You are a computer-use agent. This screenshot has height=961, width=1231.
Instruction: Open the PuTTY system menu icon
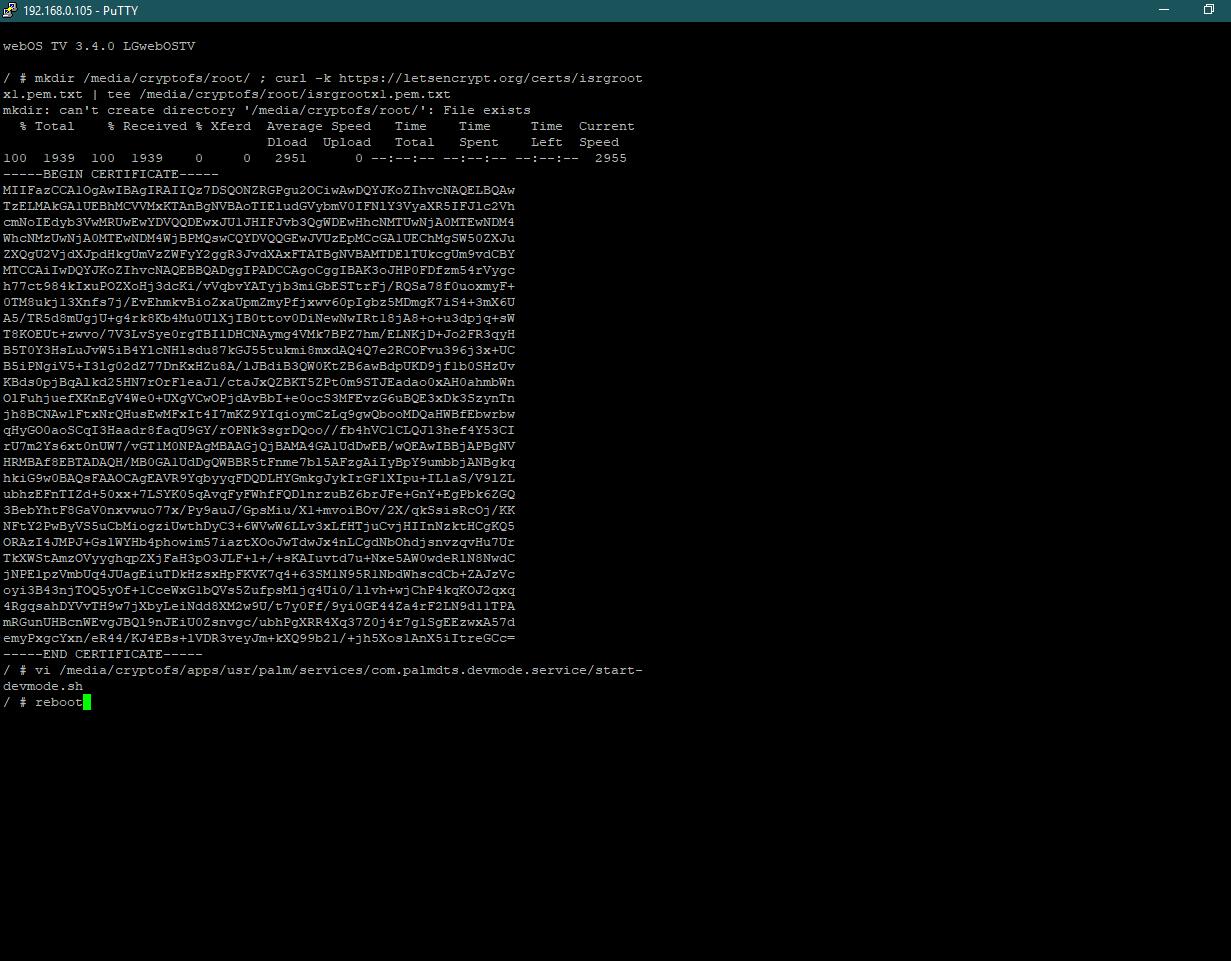10,10
